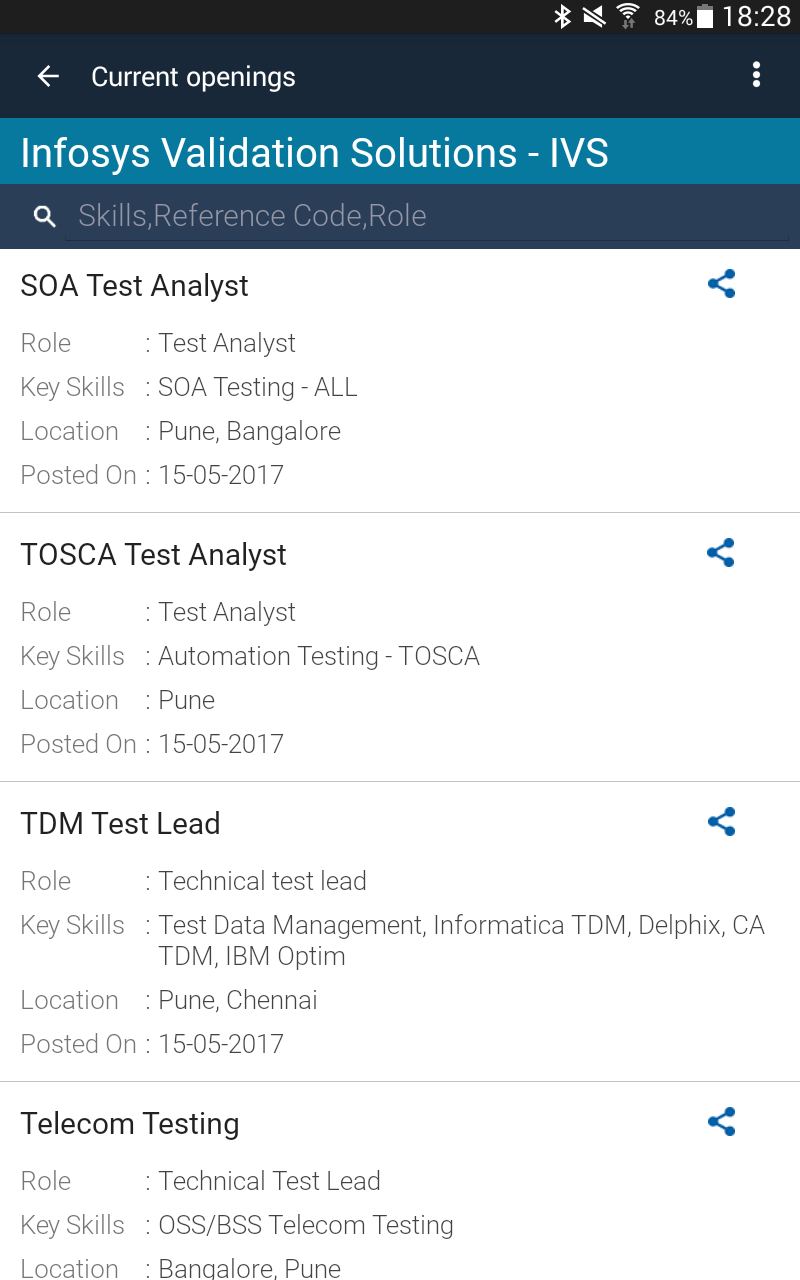Share the TDM Test Lead opening

721,822
